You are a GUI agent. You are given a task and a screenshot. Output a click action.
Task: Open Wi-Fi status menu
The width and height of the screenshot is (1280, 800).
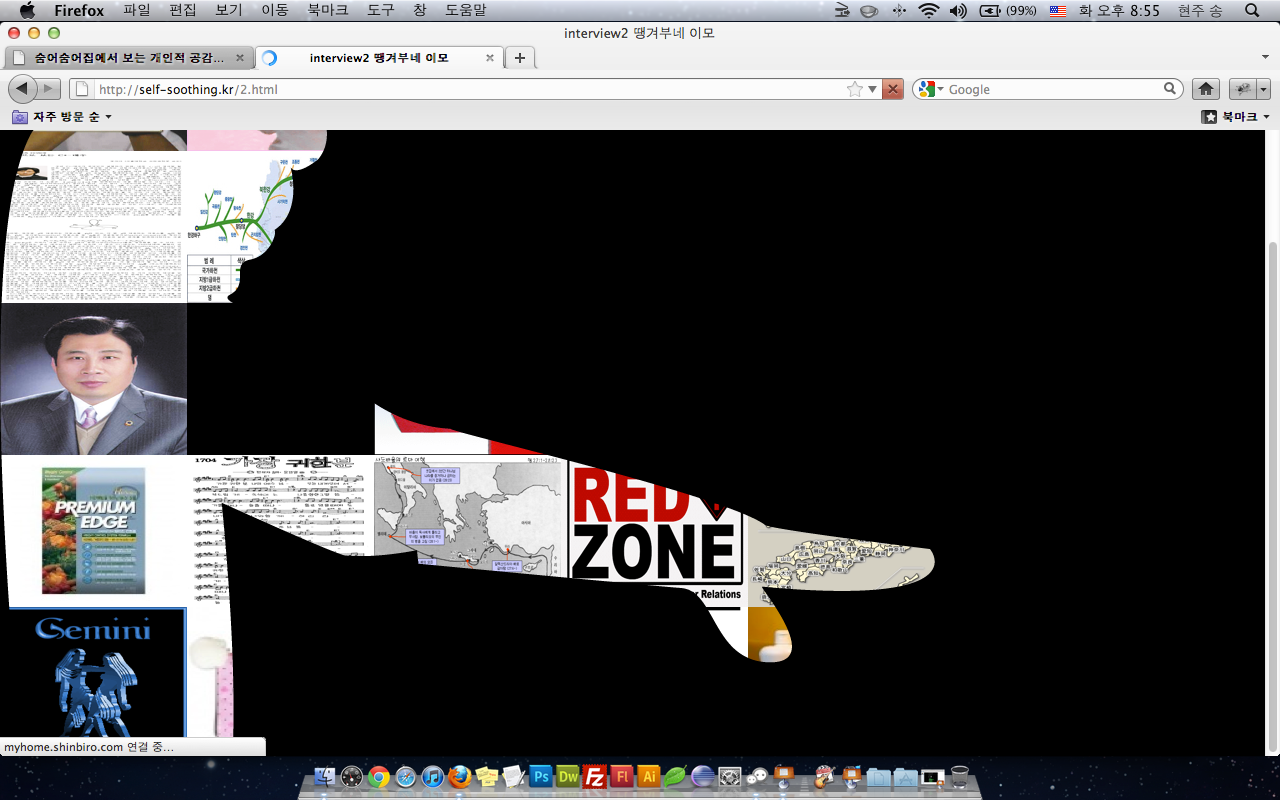click(929, 10)
